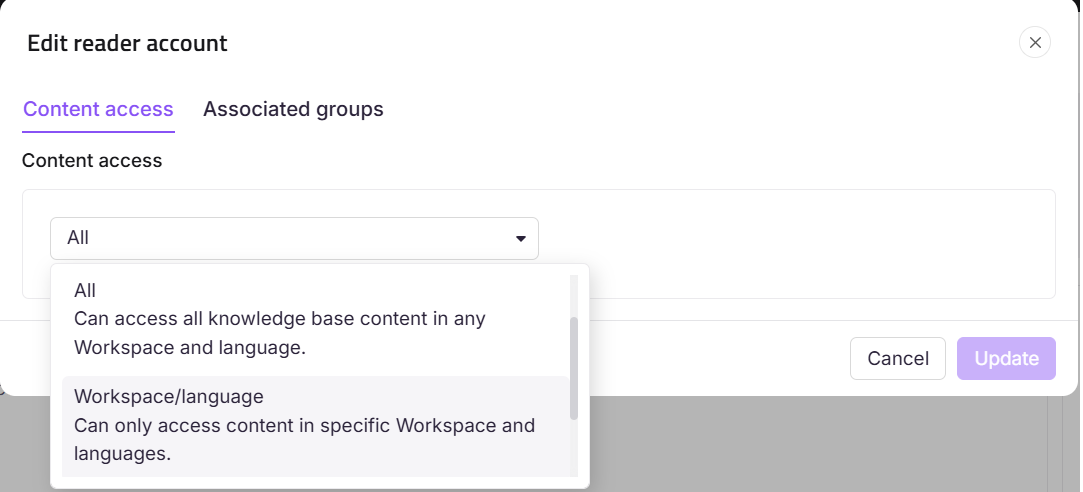Switch to the Associated groups tab
This screenshot has width=1083, height=492.
293,109
